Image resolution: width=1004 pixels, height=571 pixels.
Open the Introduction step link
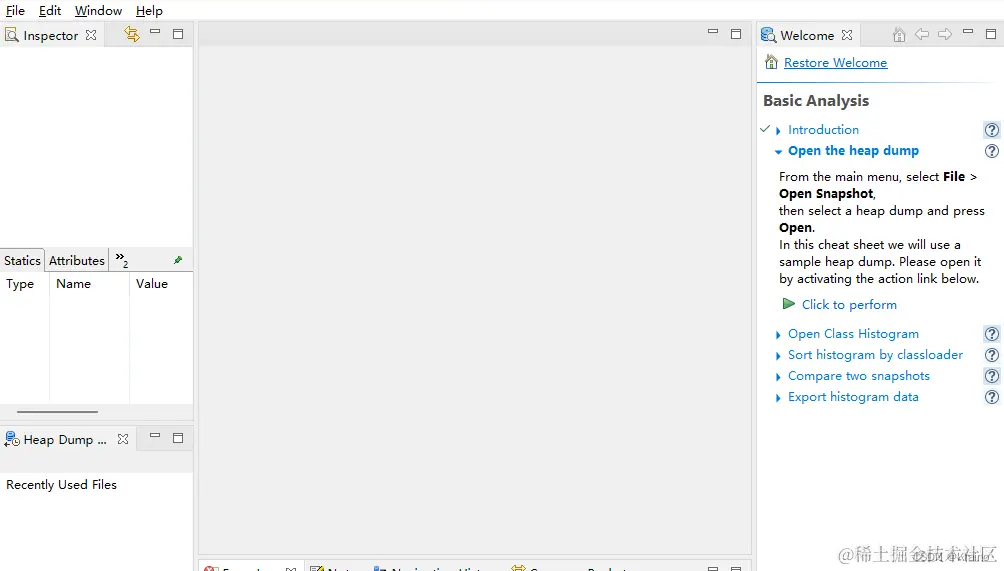pos(823,129)
